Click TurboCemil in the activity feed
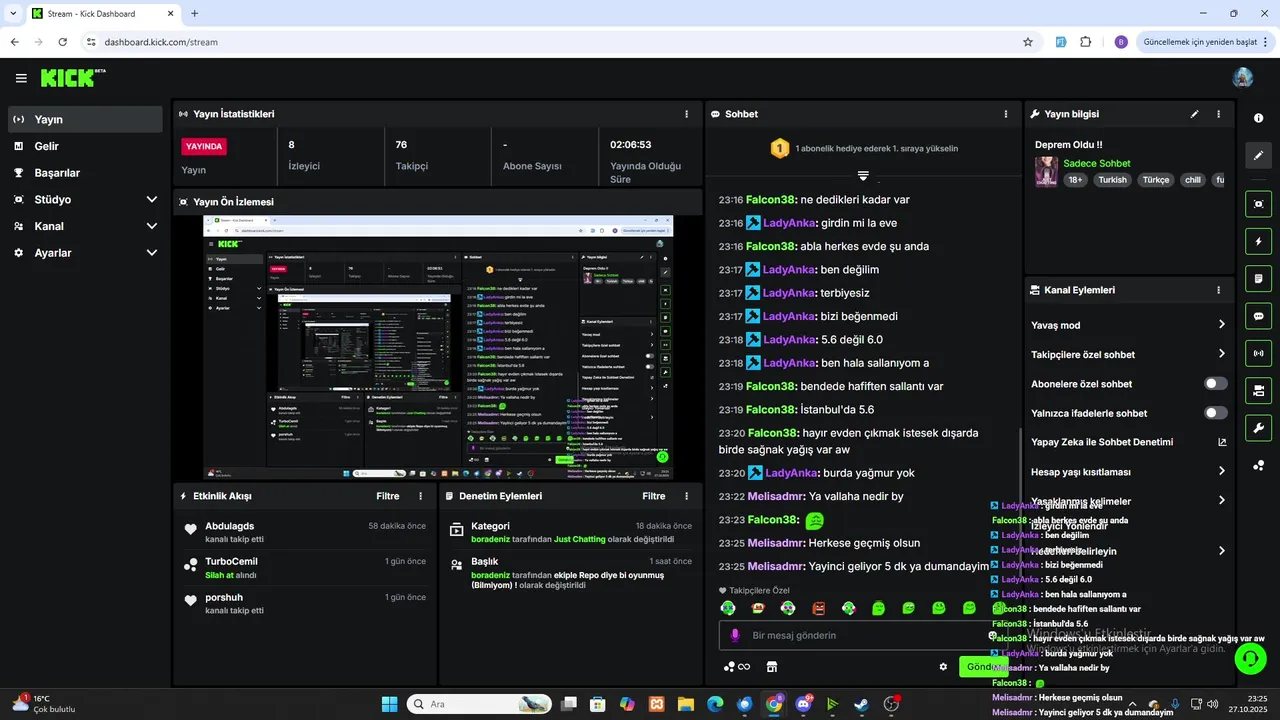Viewport: 1280px width, 720px height. (231, 561)
